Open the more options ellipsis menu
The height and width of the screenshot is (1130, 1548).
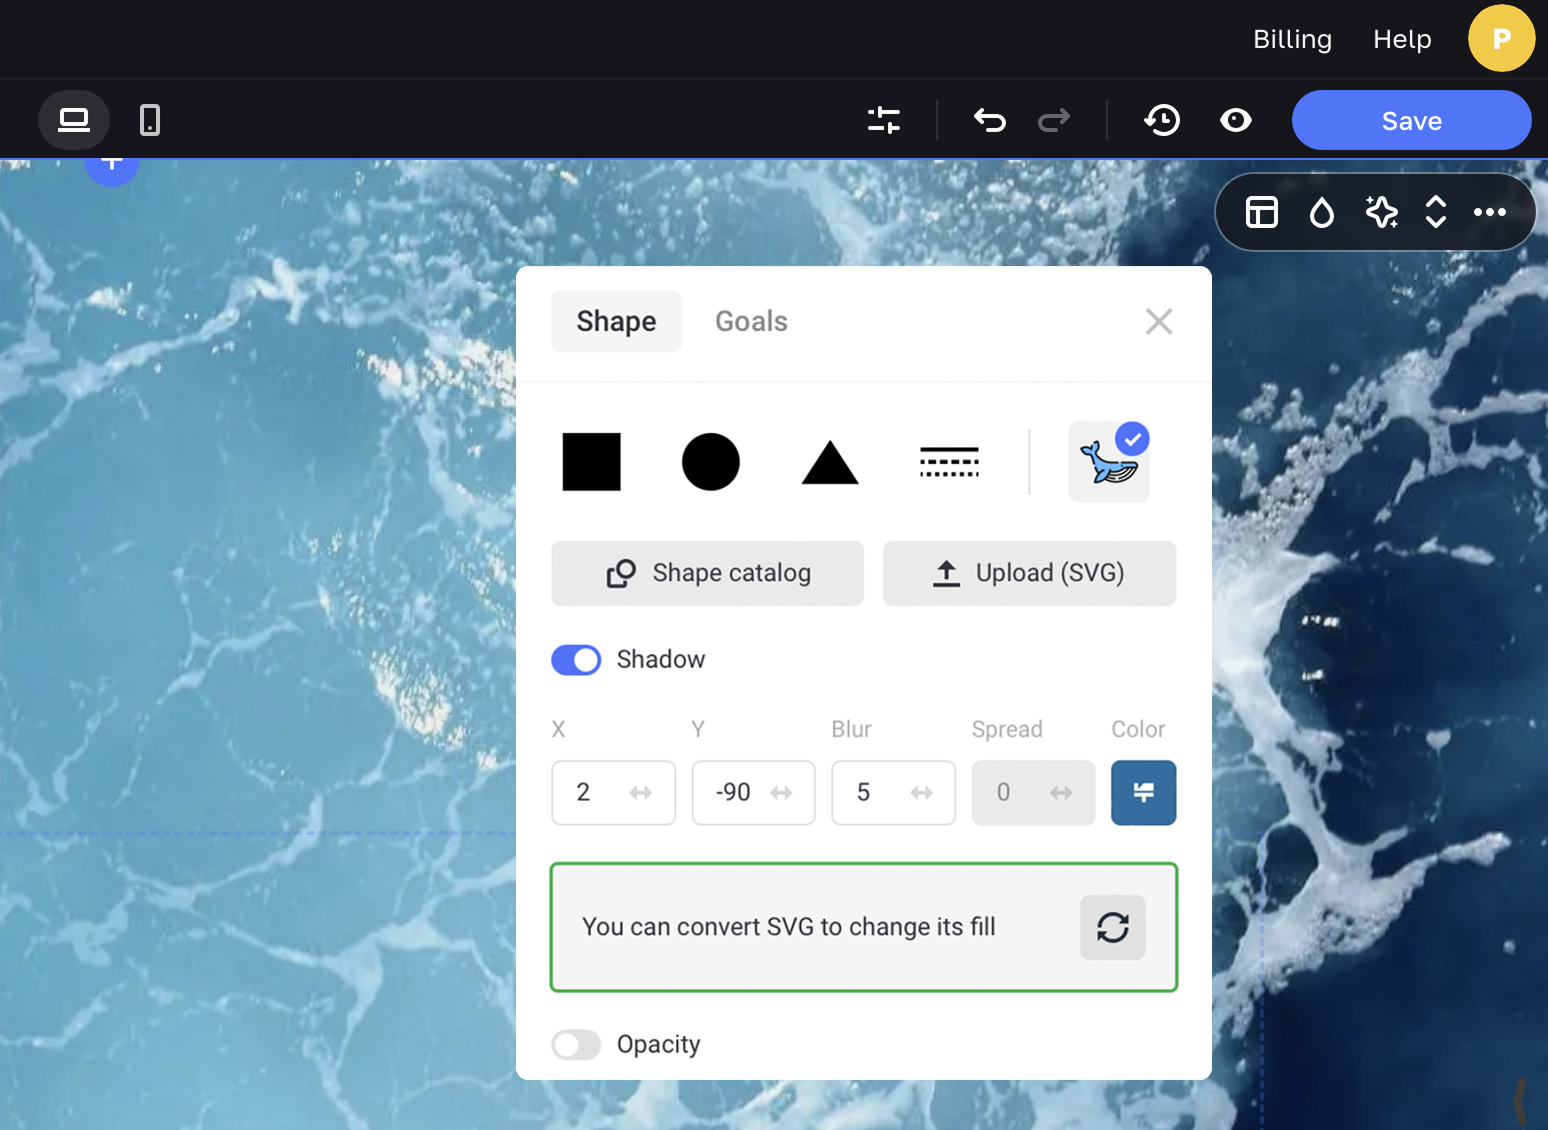[x=1489, y=212]
